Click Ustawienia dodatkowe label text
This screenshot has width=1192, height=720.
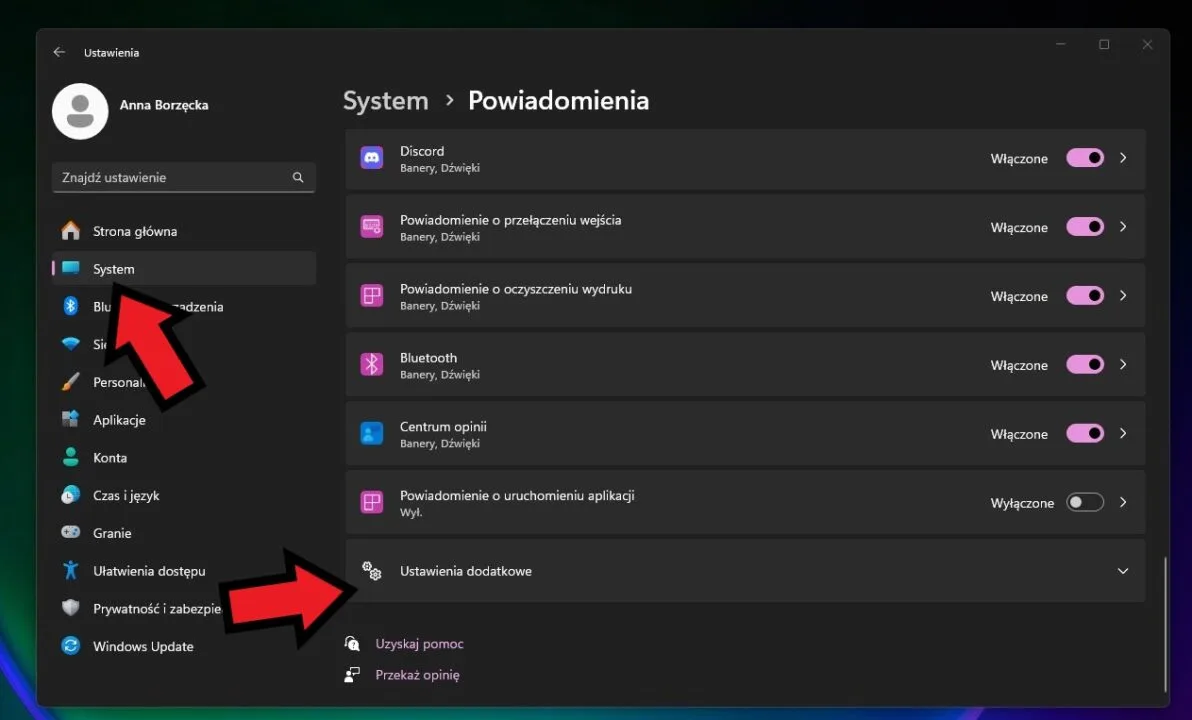point(466,571)
